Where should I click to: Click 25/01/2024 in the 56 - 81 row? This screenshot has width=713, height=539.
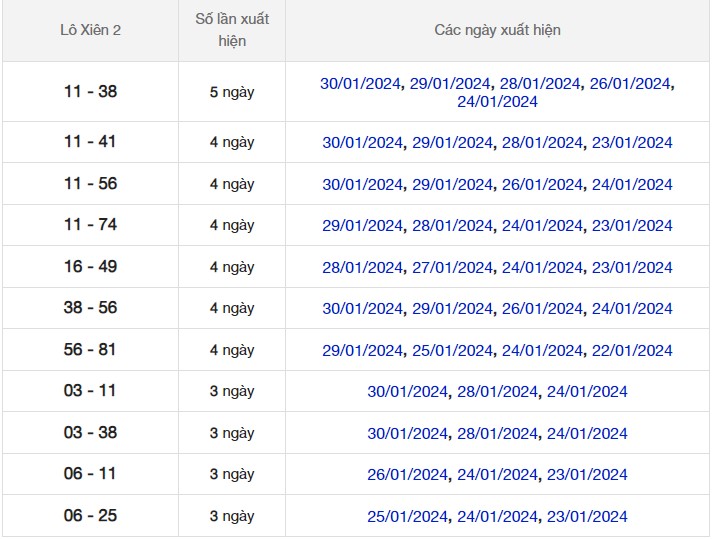[452, 351]
